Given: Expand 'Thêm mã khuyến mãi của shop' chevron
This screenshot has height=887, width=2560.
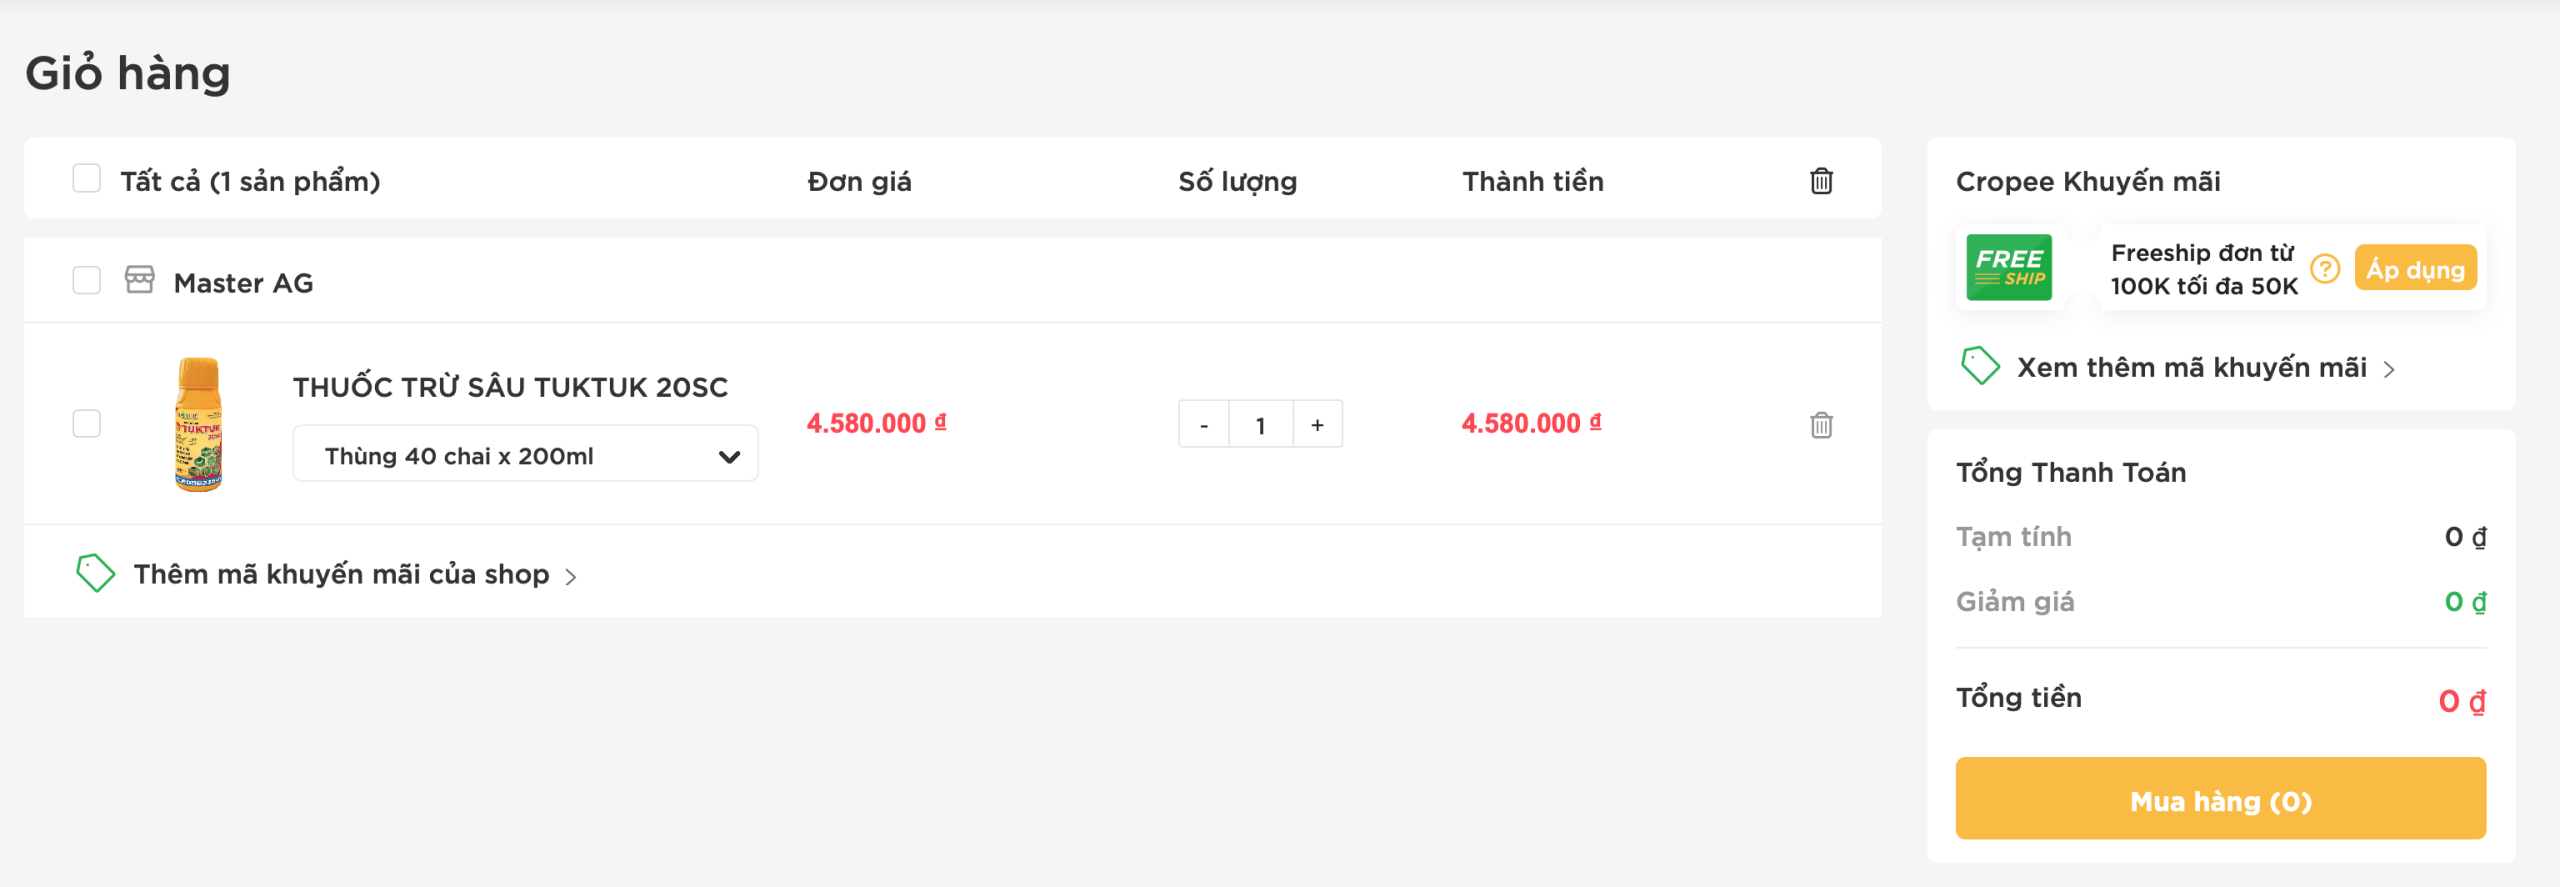Looking at the screenshot, I should (x=571, y=577).
